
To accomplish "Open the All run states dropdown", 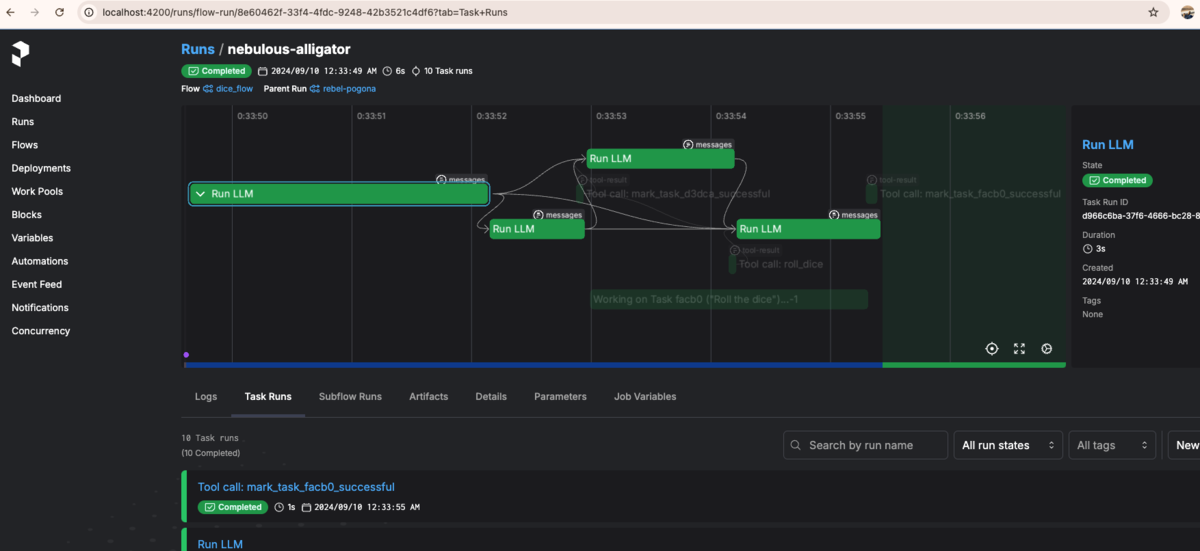I will (1008, 445).
